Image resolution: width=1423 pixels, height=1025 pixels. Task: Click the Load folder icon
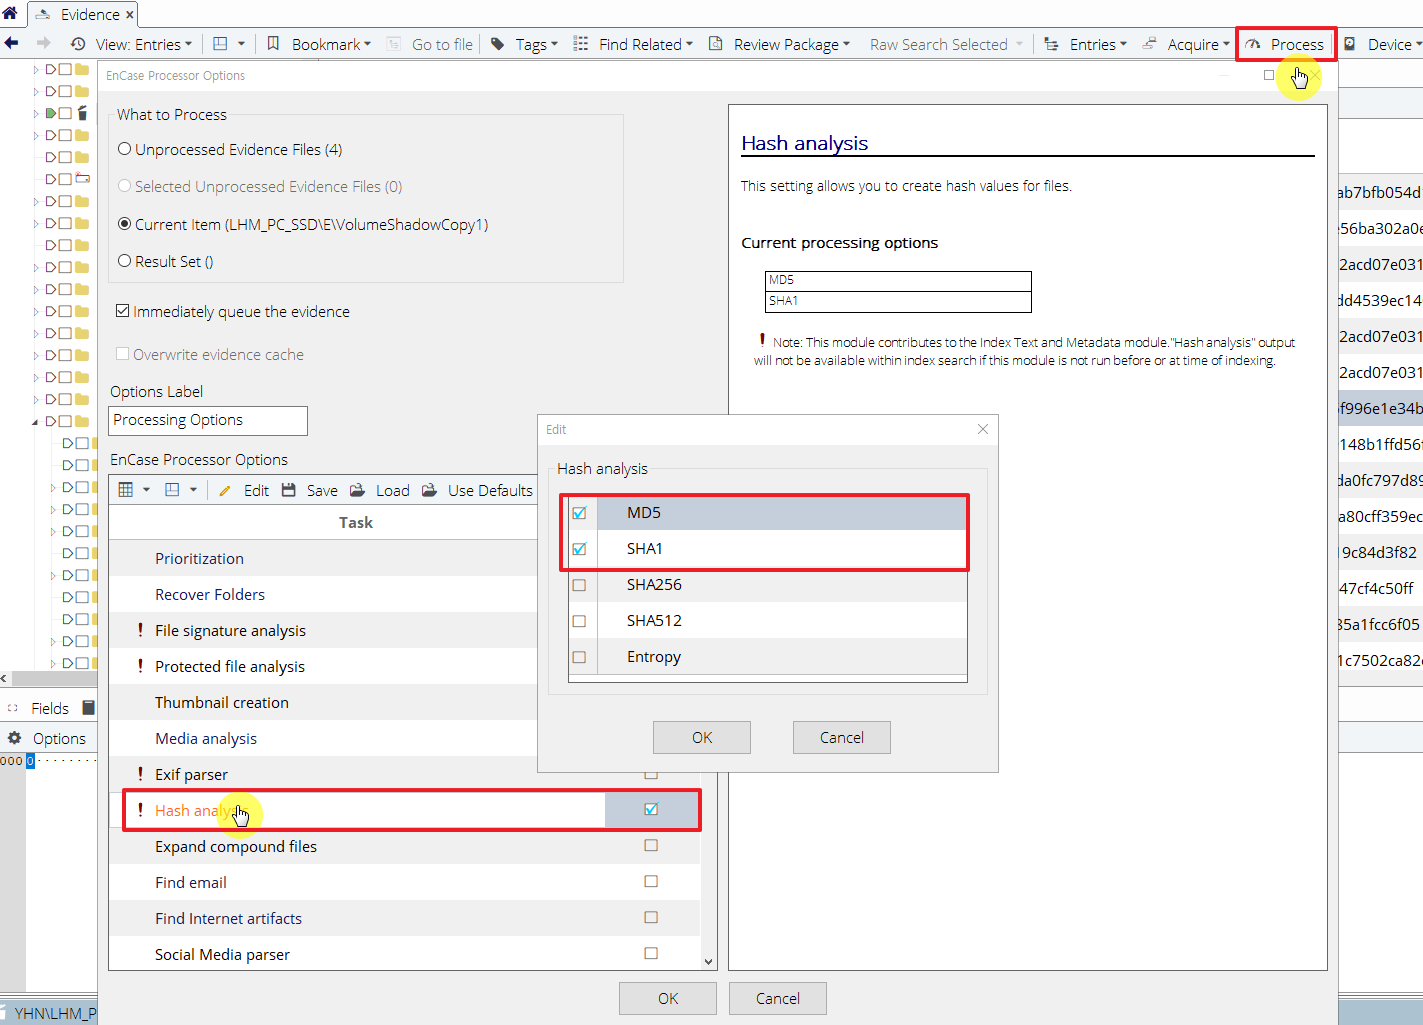pos(357,490)
